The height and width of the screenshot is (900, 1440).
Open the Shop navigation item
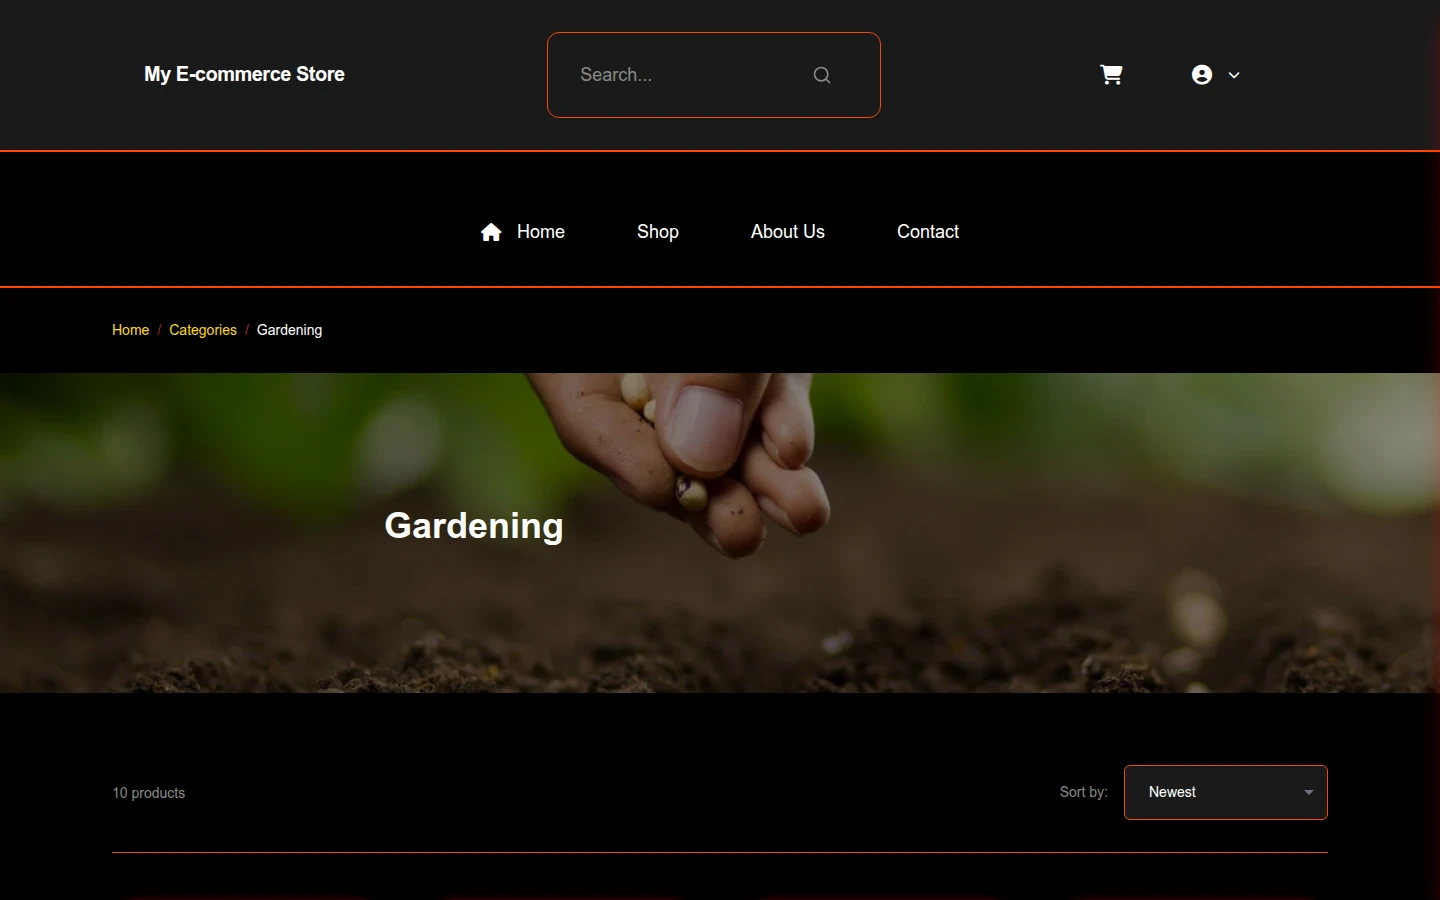658,232
